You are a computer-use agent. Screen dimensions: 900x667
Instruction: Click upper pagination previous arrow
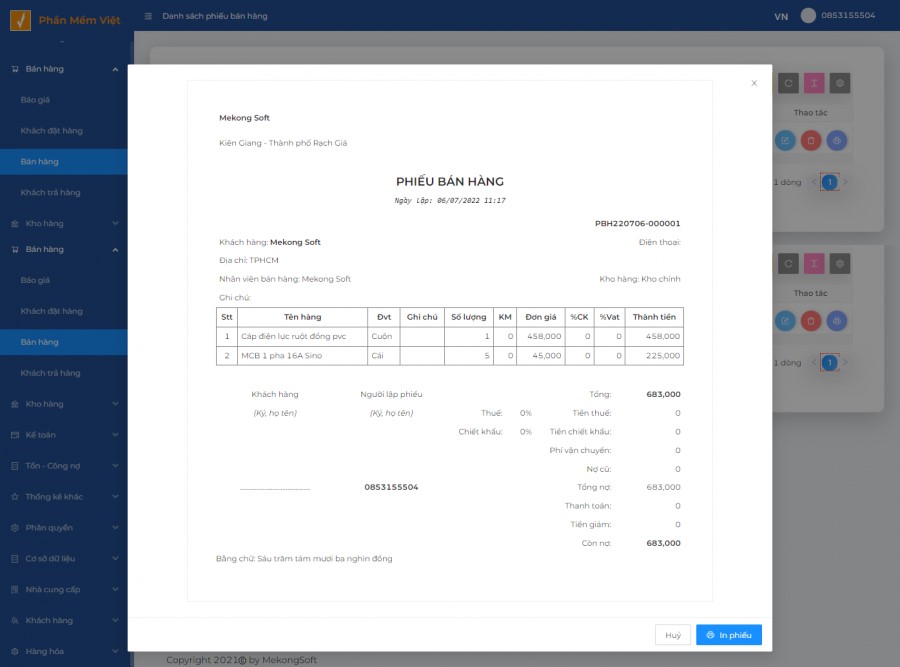814,183
